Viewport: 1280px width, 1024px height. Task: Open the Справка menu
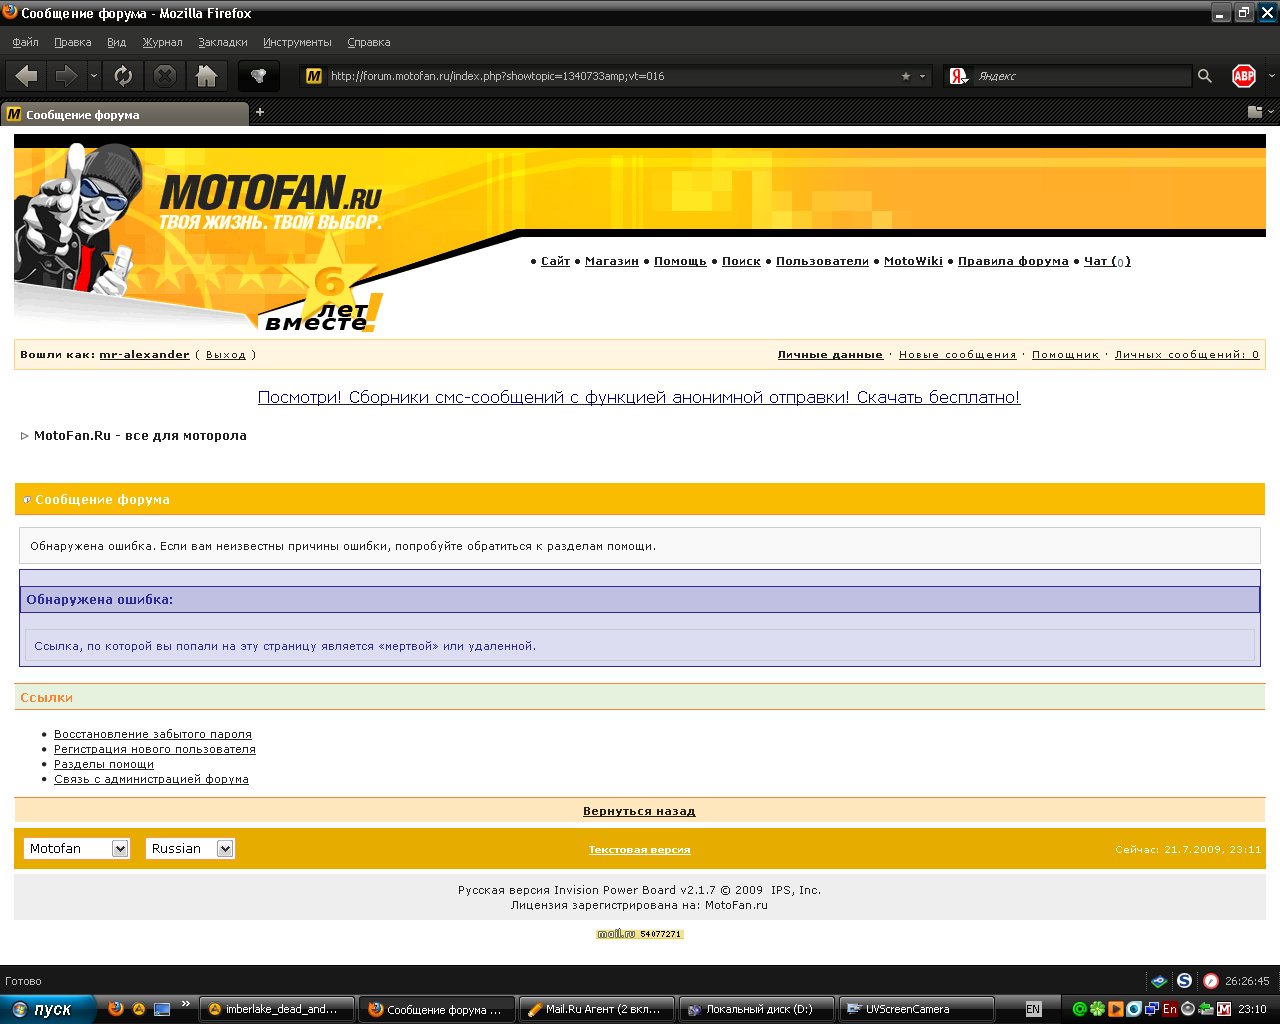point(368,42)
